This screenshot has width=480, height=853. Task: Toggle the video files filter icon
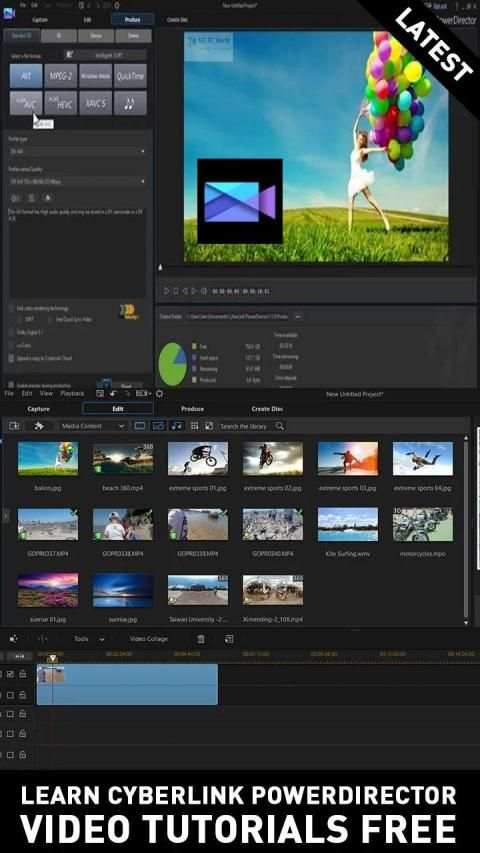point(140,426)
